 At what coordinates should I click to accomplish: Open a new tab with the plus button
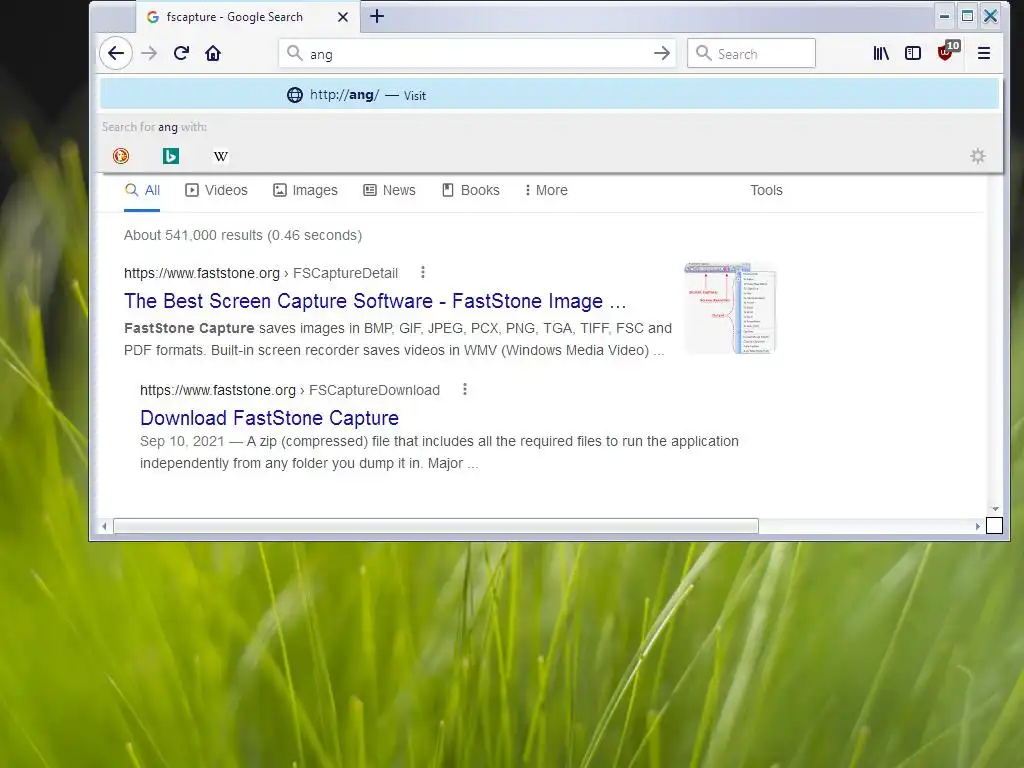click(377, 16)
